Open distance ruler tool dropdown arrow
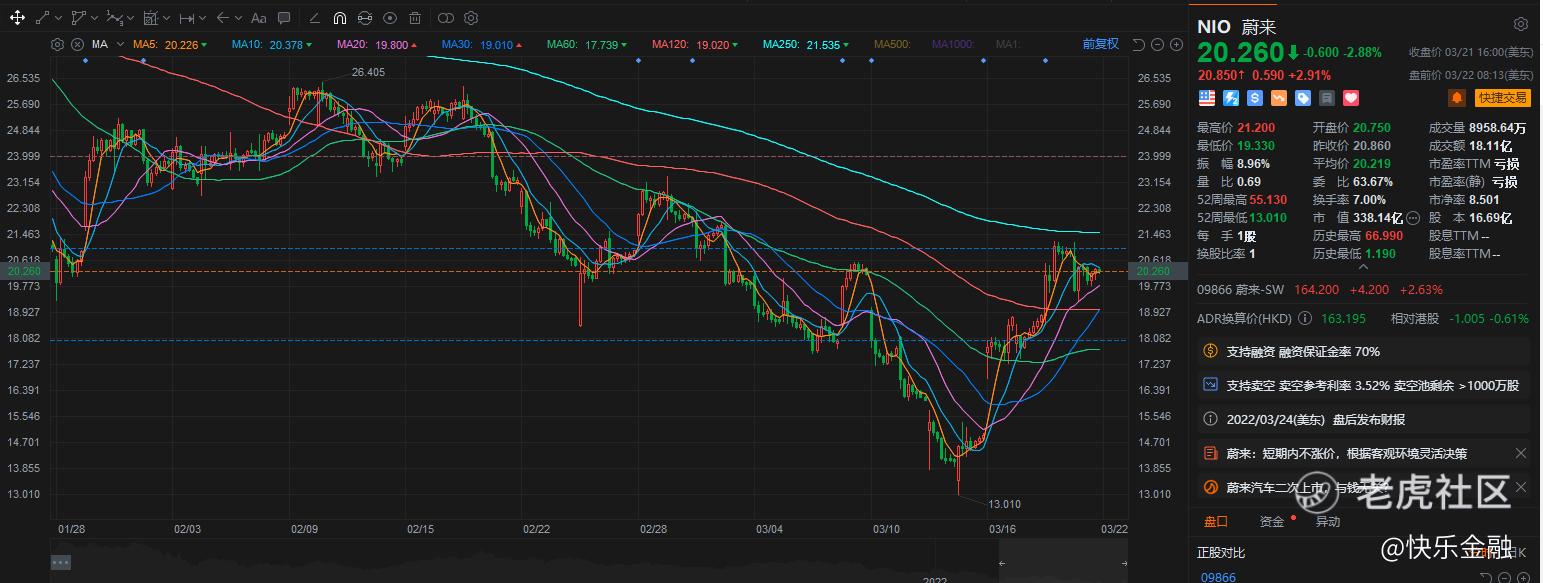 [202, 18]
